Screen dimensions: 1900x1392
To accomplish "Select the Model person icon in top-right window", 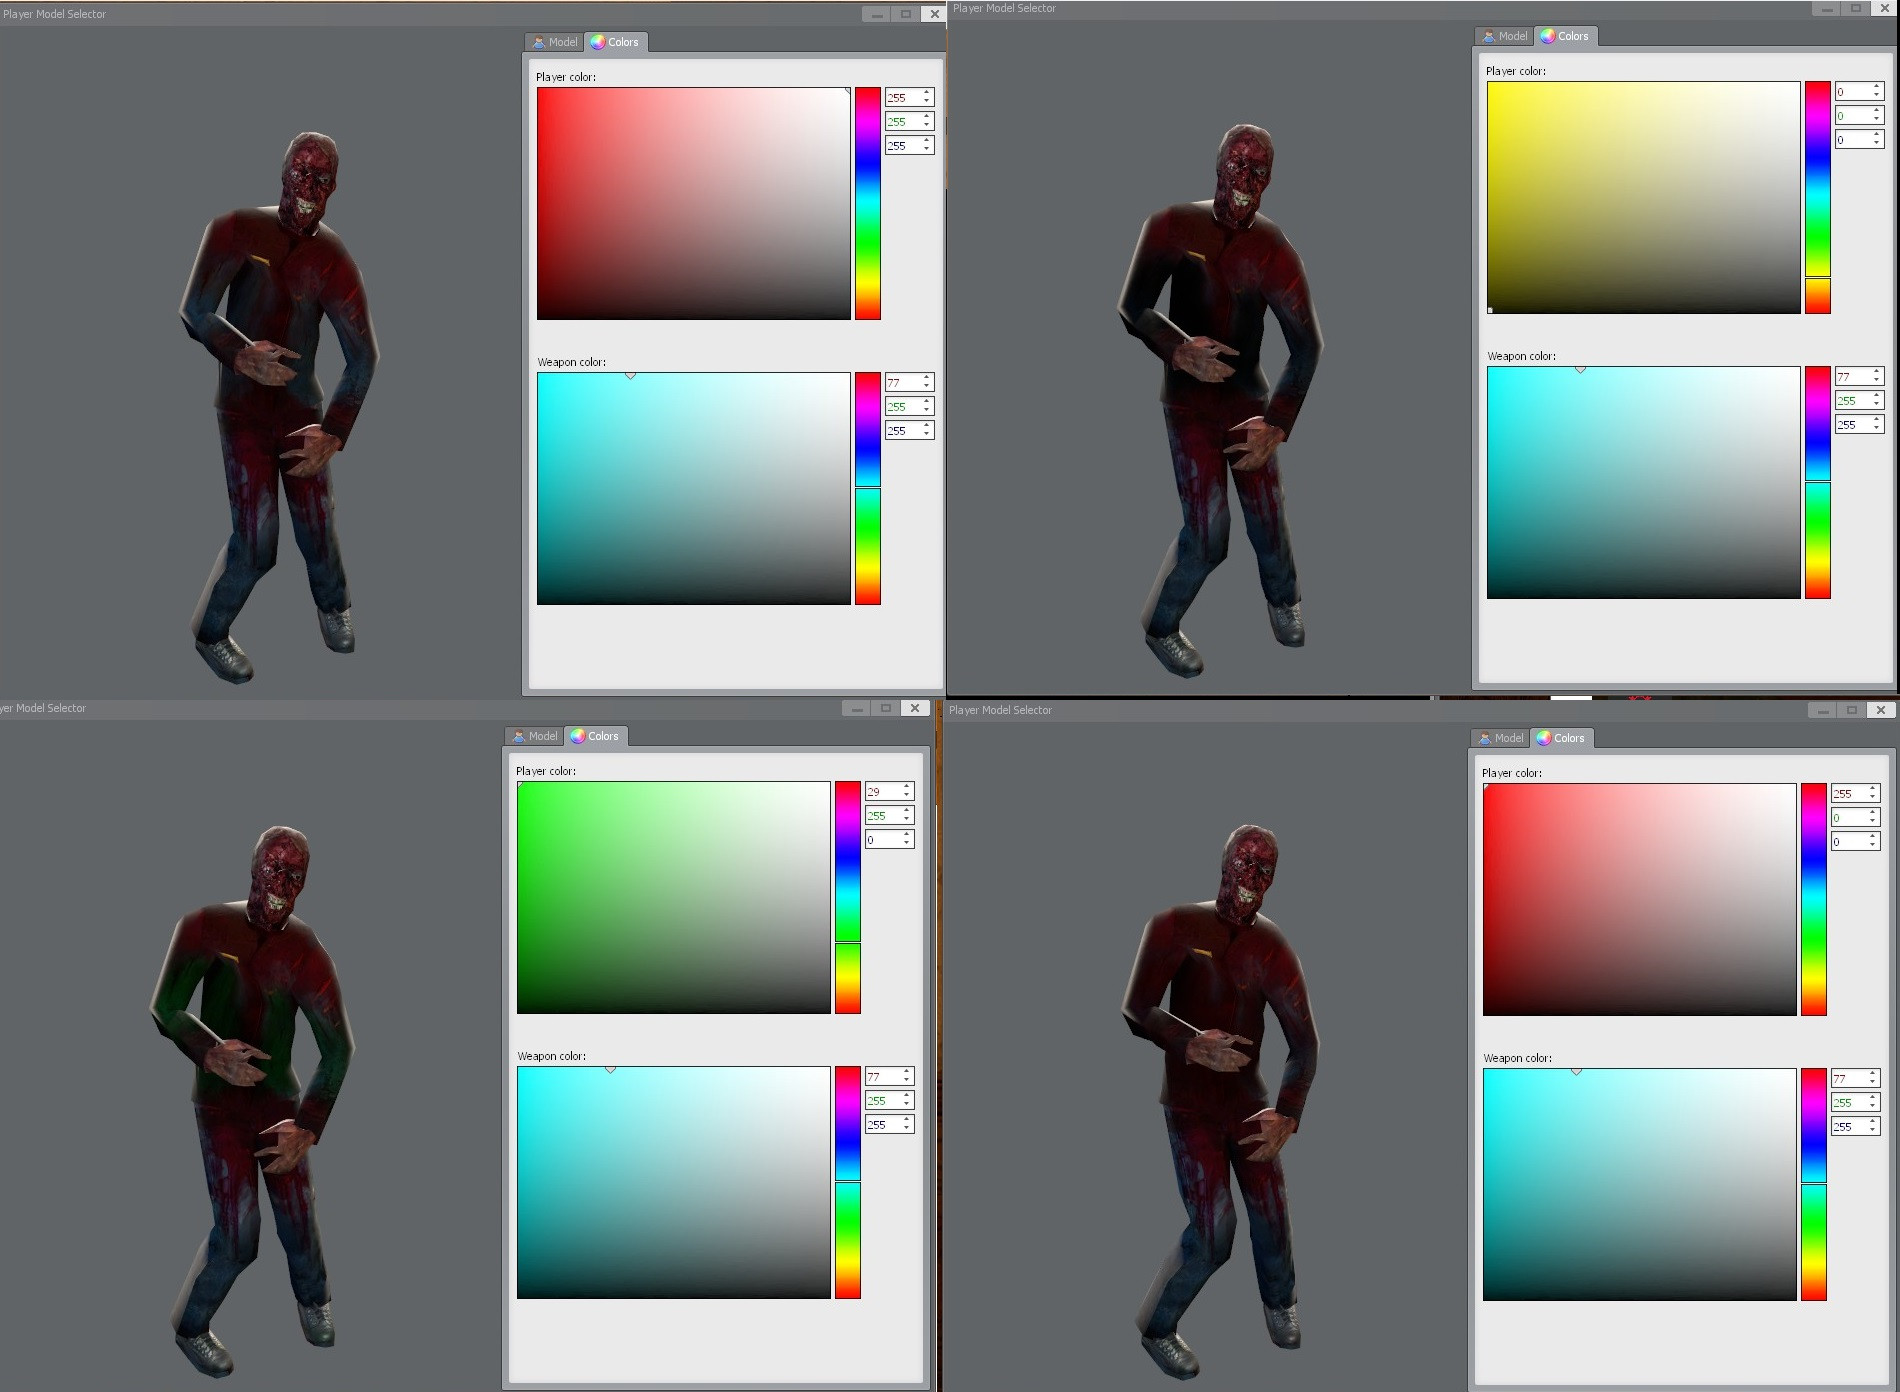I will click(1490, 35).
